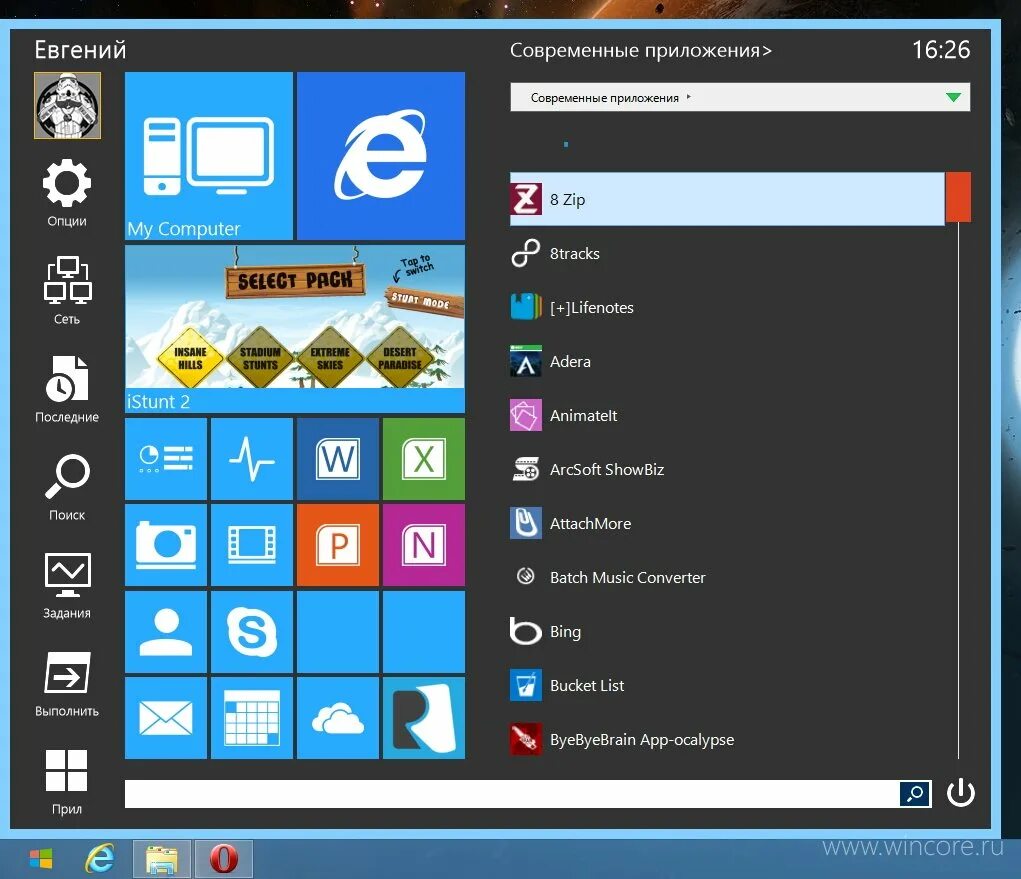Click the Поиск magnifier icon
This screenshot has height=879, width=1021.
[x=67, y=476]
